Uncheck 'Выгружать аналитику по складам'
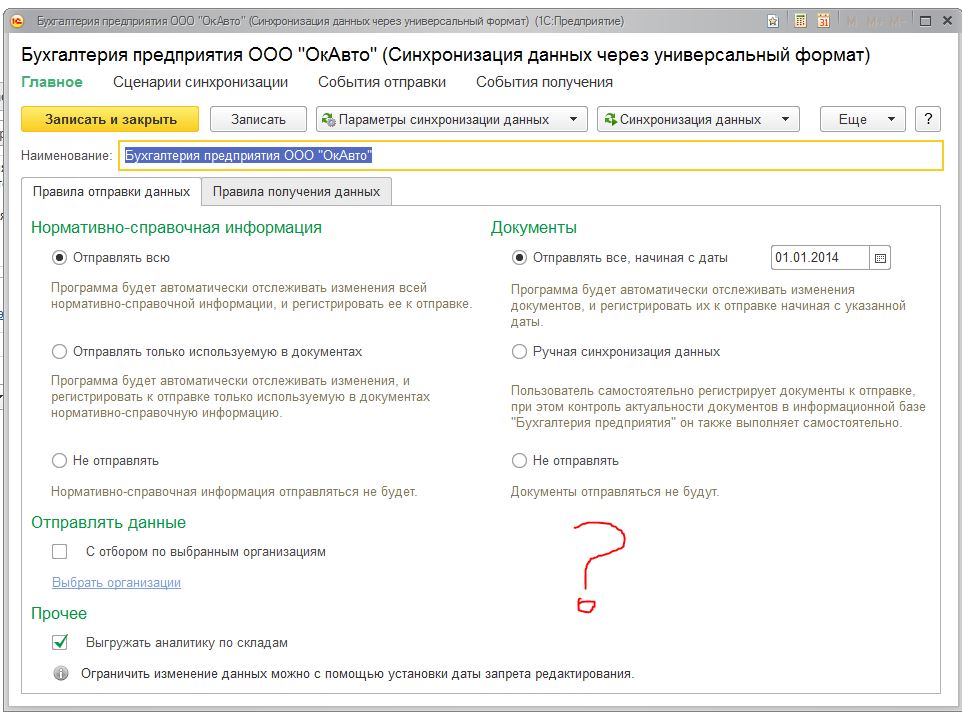Image resolution: width=962 pixels, height=721 pixels. point(60,642)
